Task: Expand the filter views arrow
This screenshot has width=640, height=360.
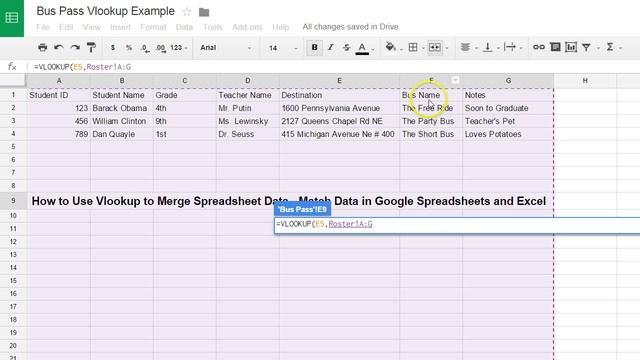Action: pyautogui.click(x=598, y=48)
